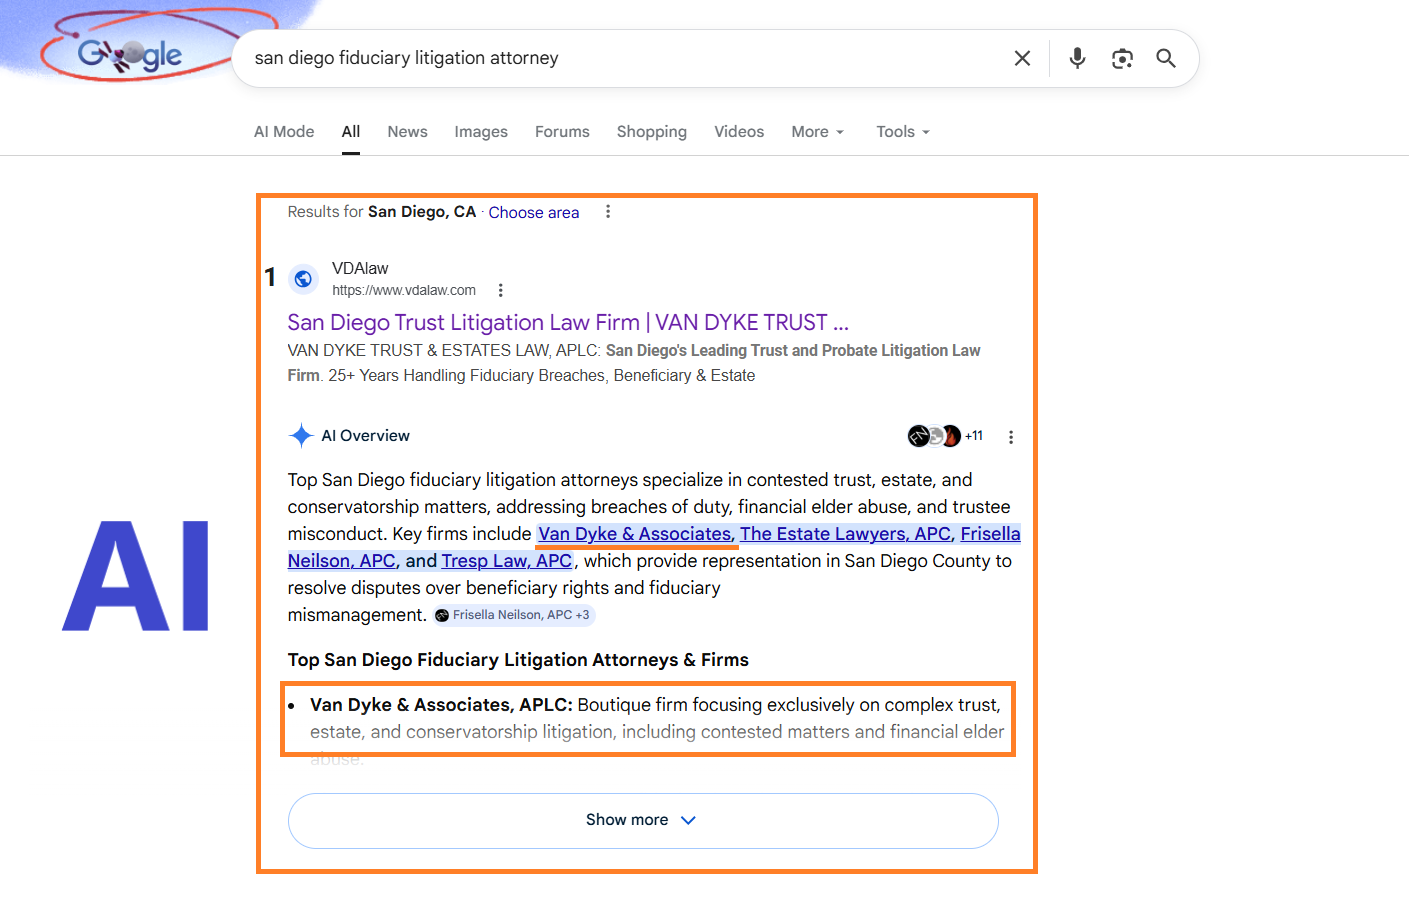The image size is (1409, 908).
Task: Follow The Estate Lawyers, APC link
Action: [846, 534]
